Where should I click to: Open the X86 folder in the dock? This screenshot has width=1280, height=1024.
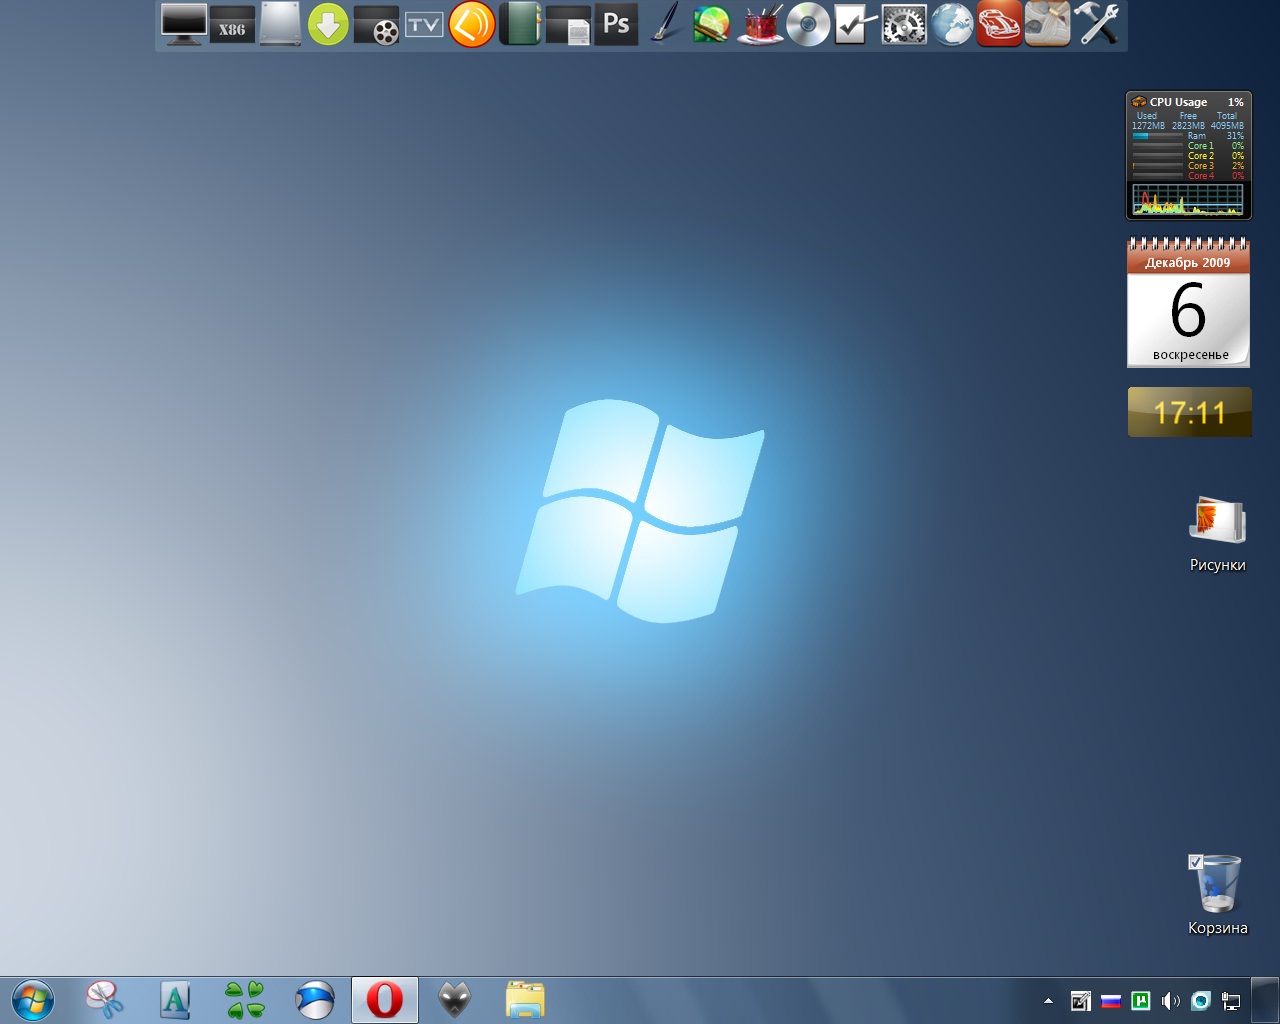232,24
